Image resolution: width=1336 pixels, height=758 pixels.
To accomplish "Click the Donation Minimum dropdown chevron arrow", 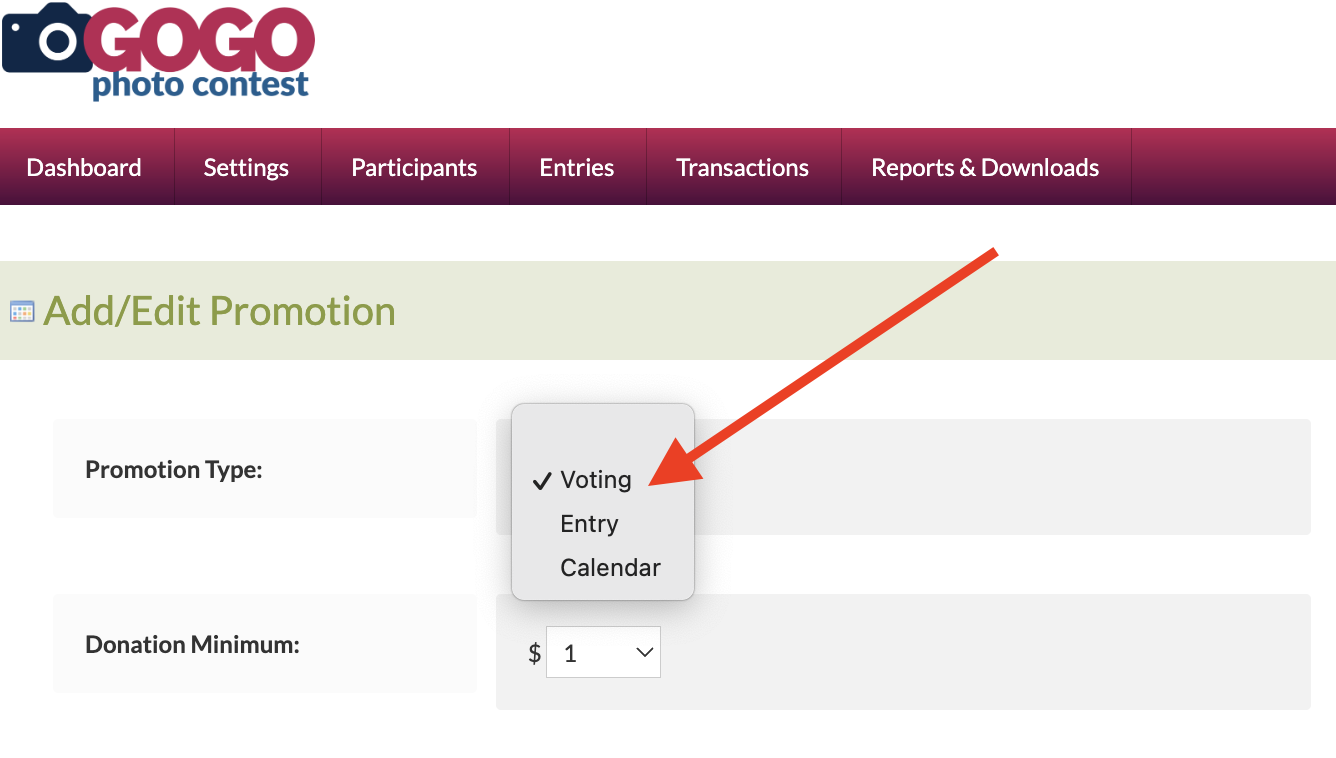I will coord(644,653).
